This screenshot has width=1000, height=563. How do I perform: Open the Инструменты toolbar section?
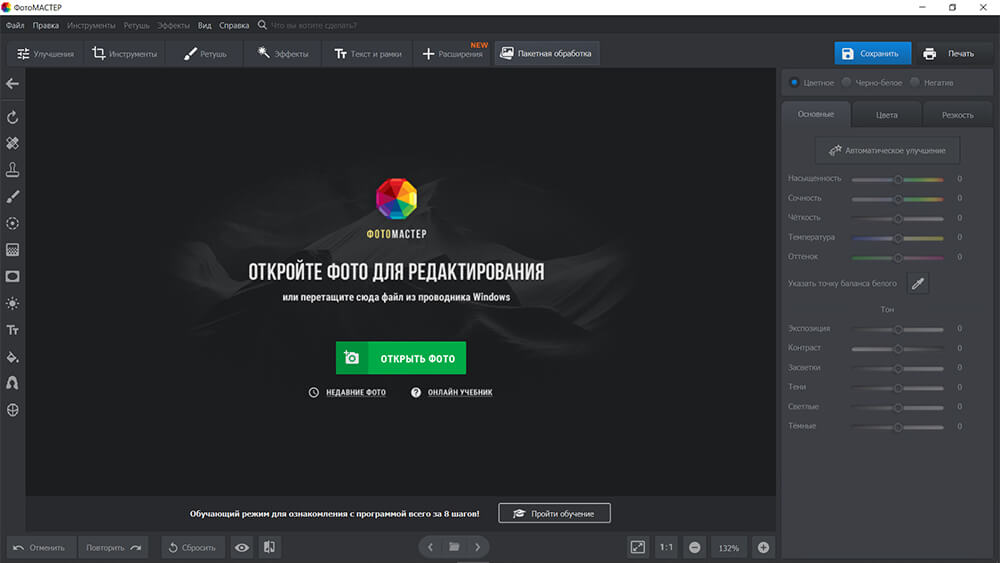click(x=124, y=54)
